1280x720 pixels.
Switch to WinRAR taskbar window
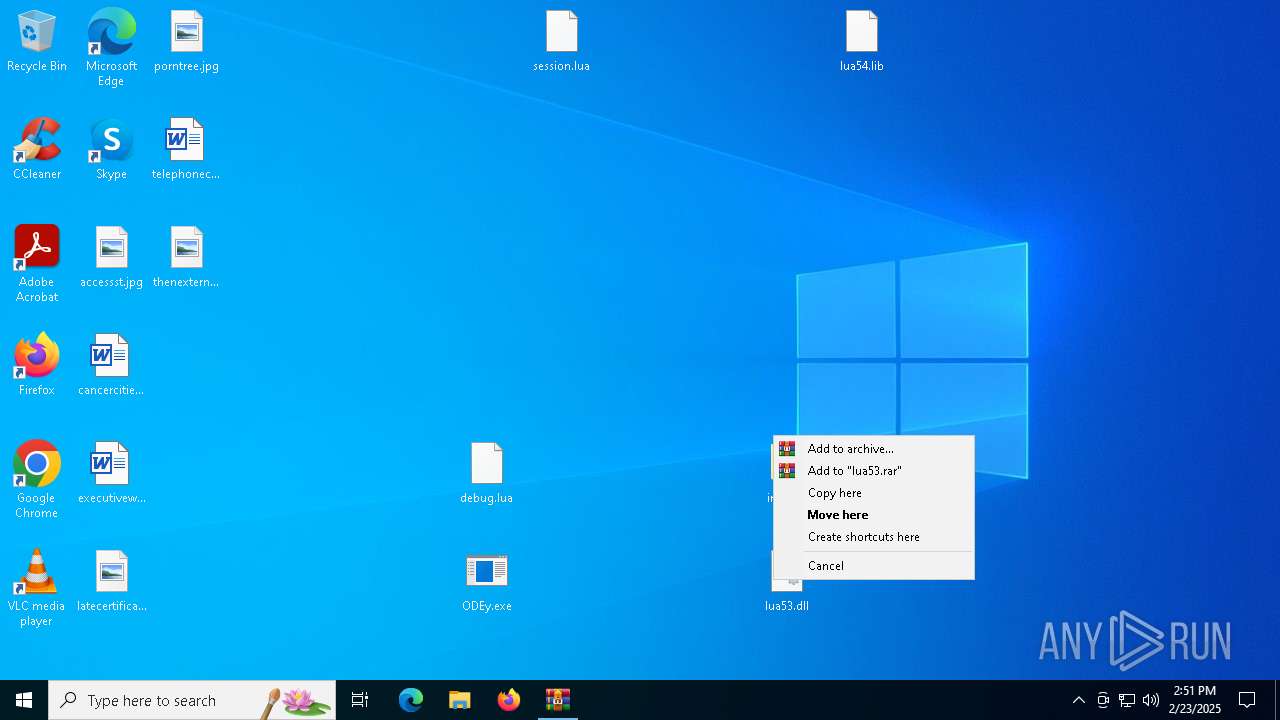click(x=558, y=700)
